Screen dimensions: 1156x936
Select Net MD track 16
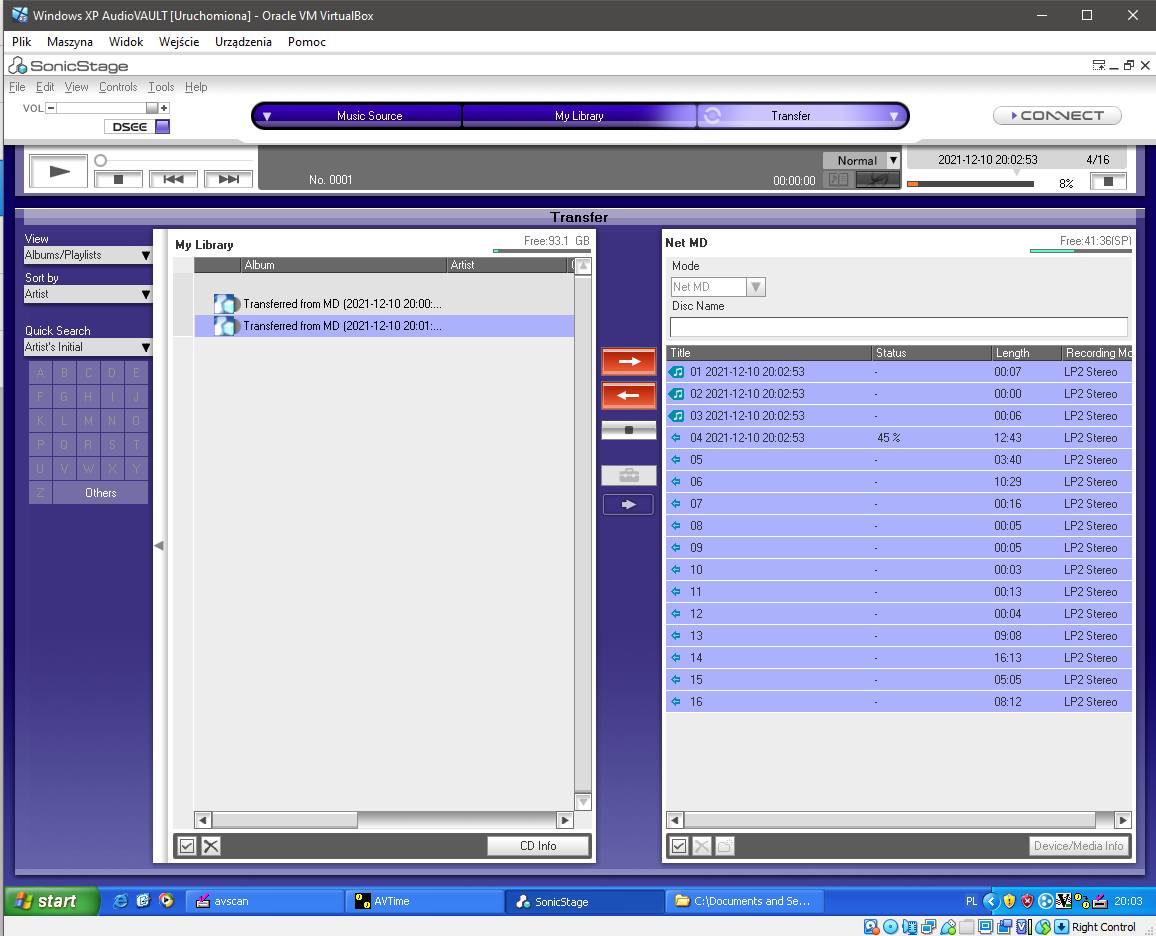click(x=898, y=702)
